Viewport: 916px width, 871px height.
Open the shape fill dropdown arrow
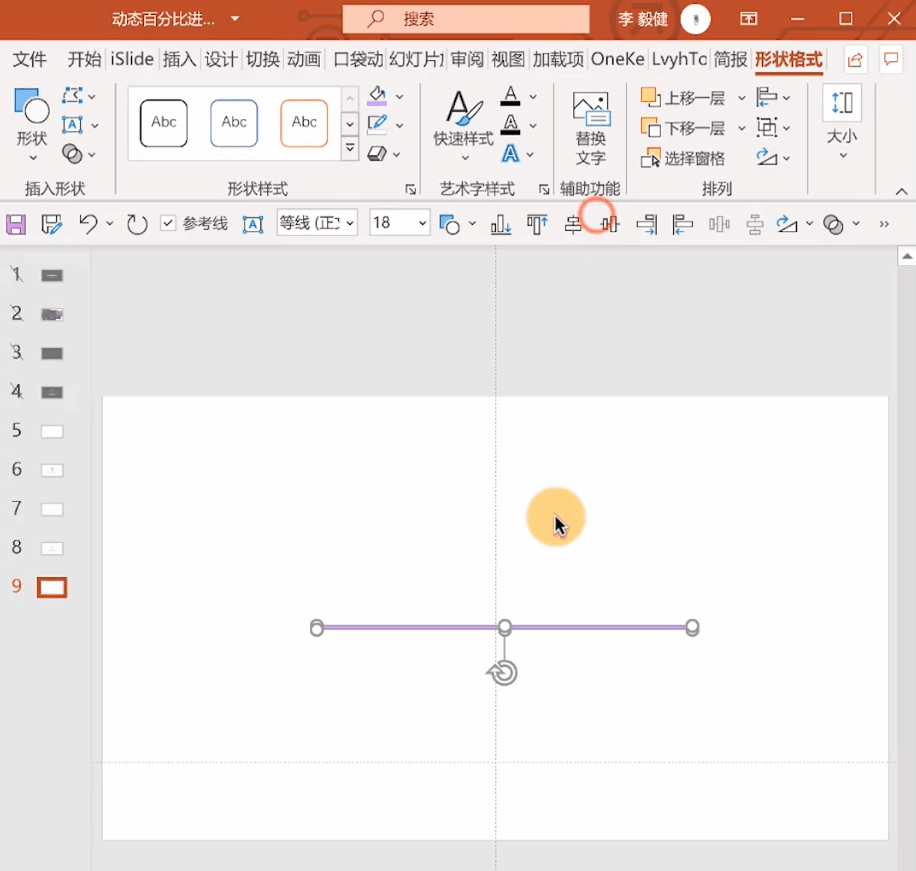click(400, 96)
